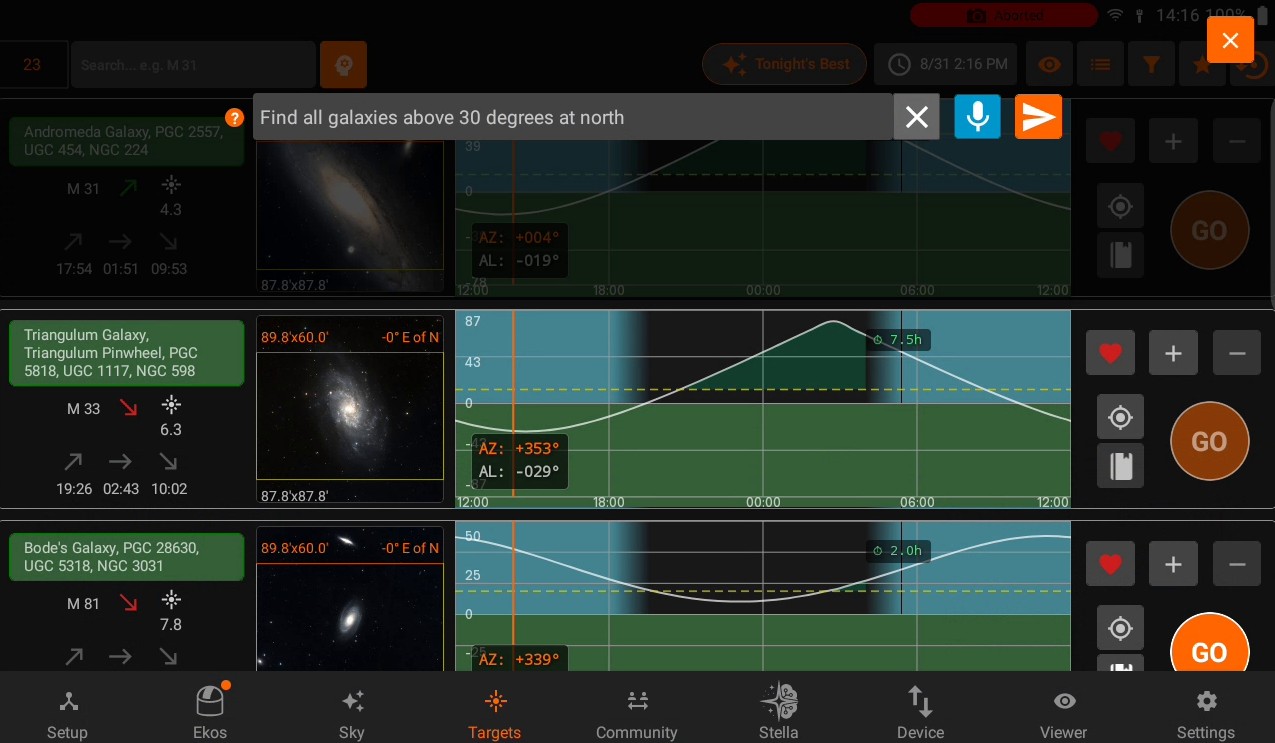Open the list view menu
1275x743 pixels.
click(x=1100, y=64)
